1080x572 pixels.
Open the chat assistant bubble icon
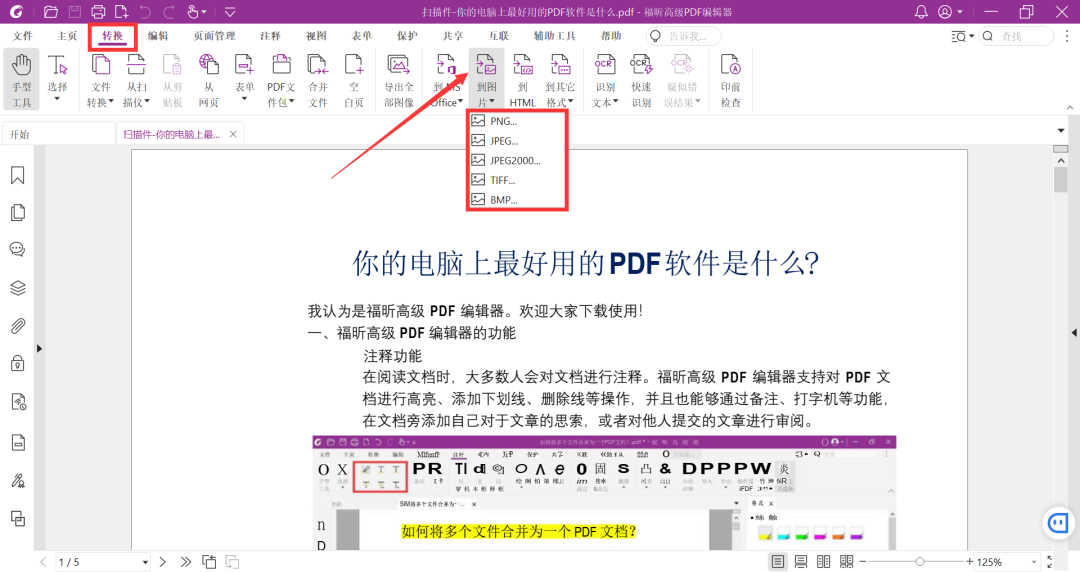(1058, 523)
